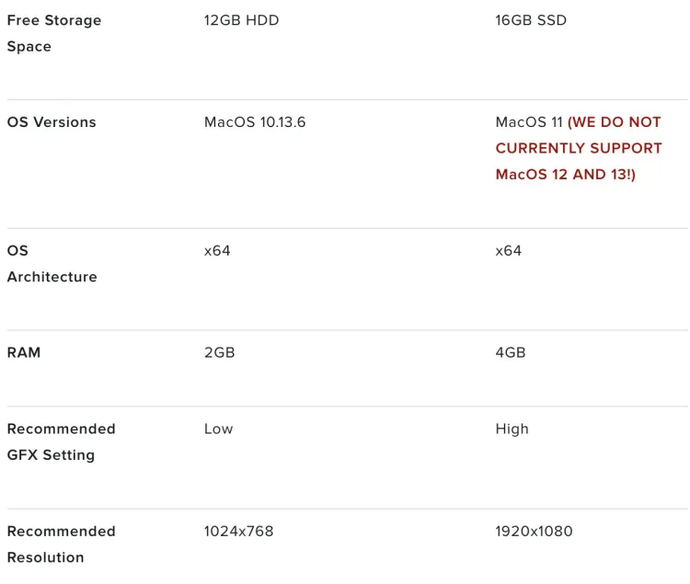
Task: Click the x64 value in minimum column
Action: pos(217,250)
